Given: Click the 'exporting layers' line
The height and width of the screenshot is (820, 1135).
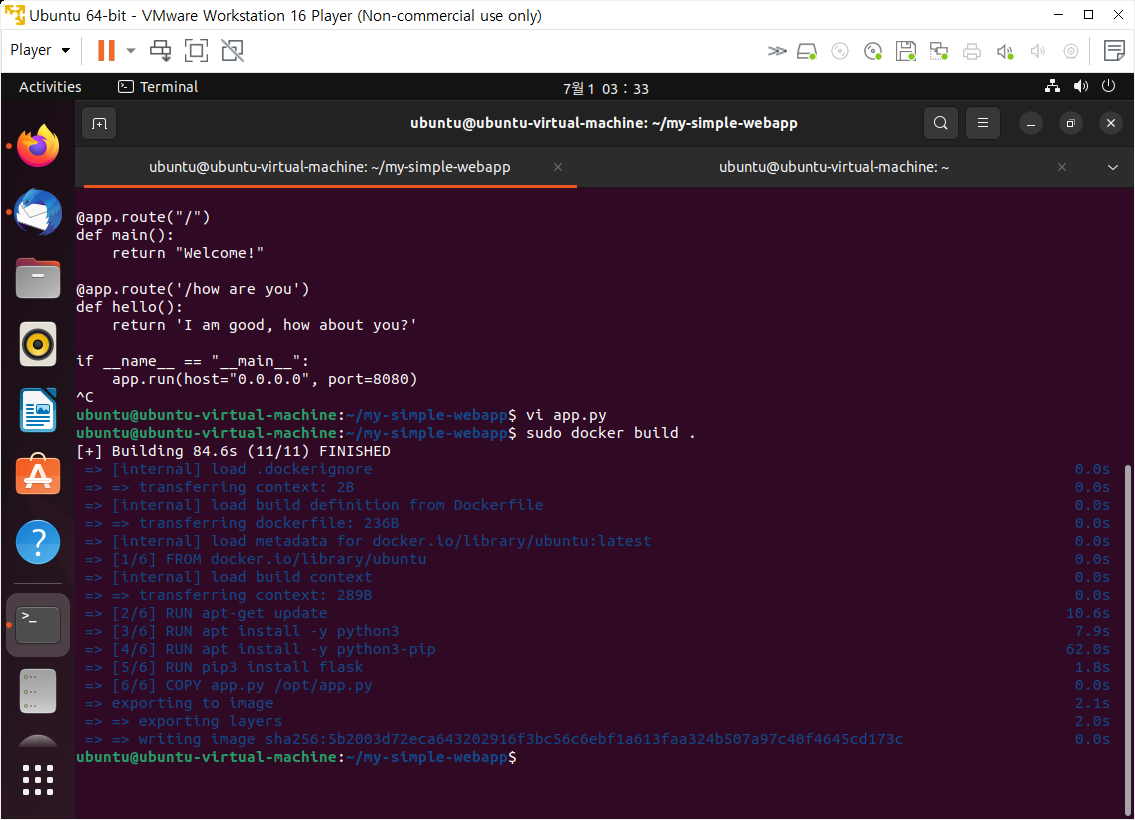Looking at the screenshot, I should tap(210, 722).
